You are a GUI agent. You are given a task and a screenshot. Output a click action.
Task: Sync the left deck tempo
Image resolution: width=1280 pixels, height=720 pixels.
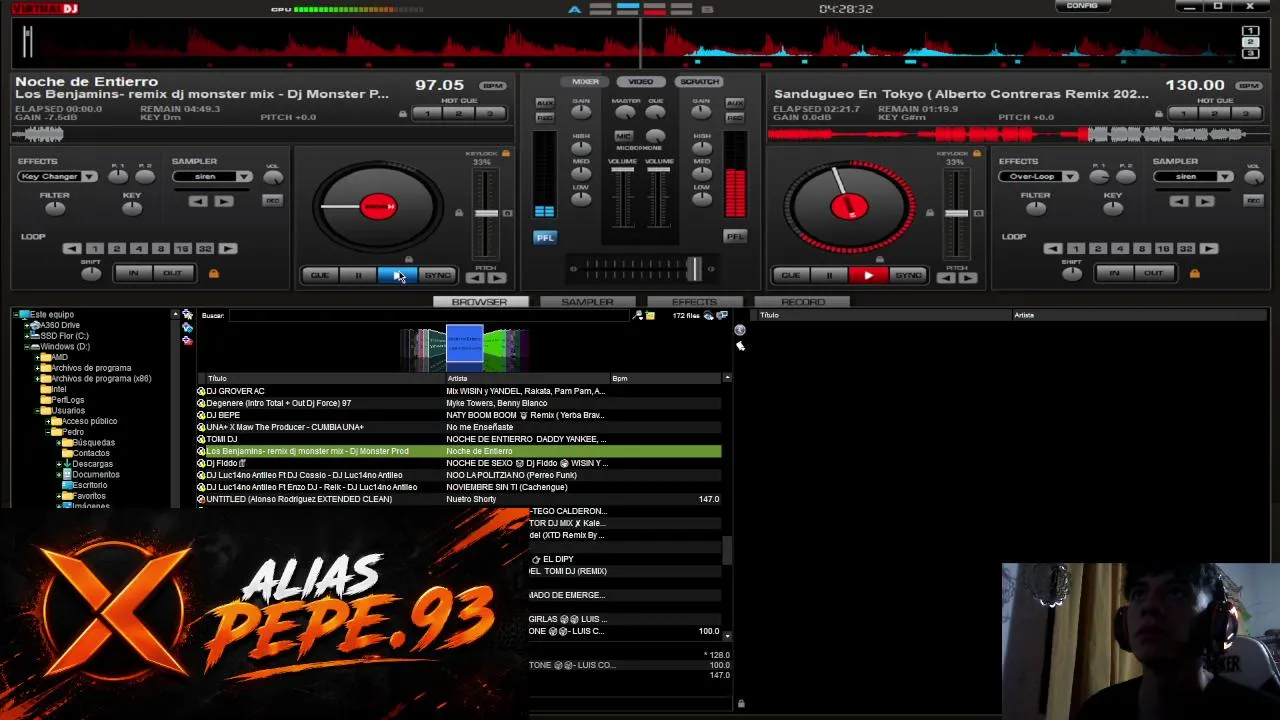click(x=437, y=275)
